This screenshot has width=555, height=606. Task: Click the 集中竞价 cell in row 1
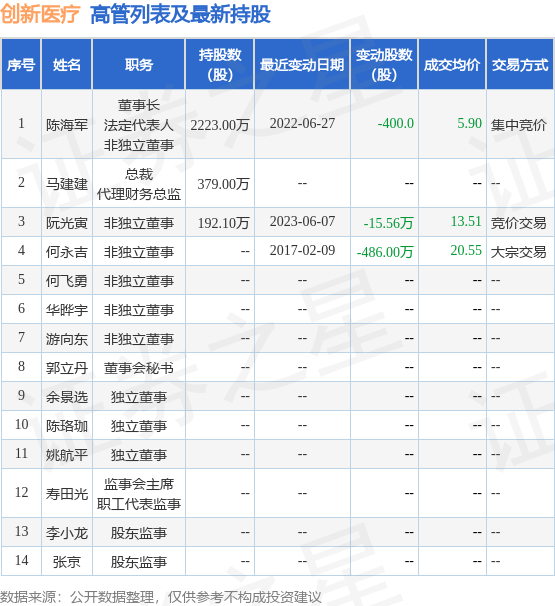tap(518, 125)
